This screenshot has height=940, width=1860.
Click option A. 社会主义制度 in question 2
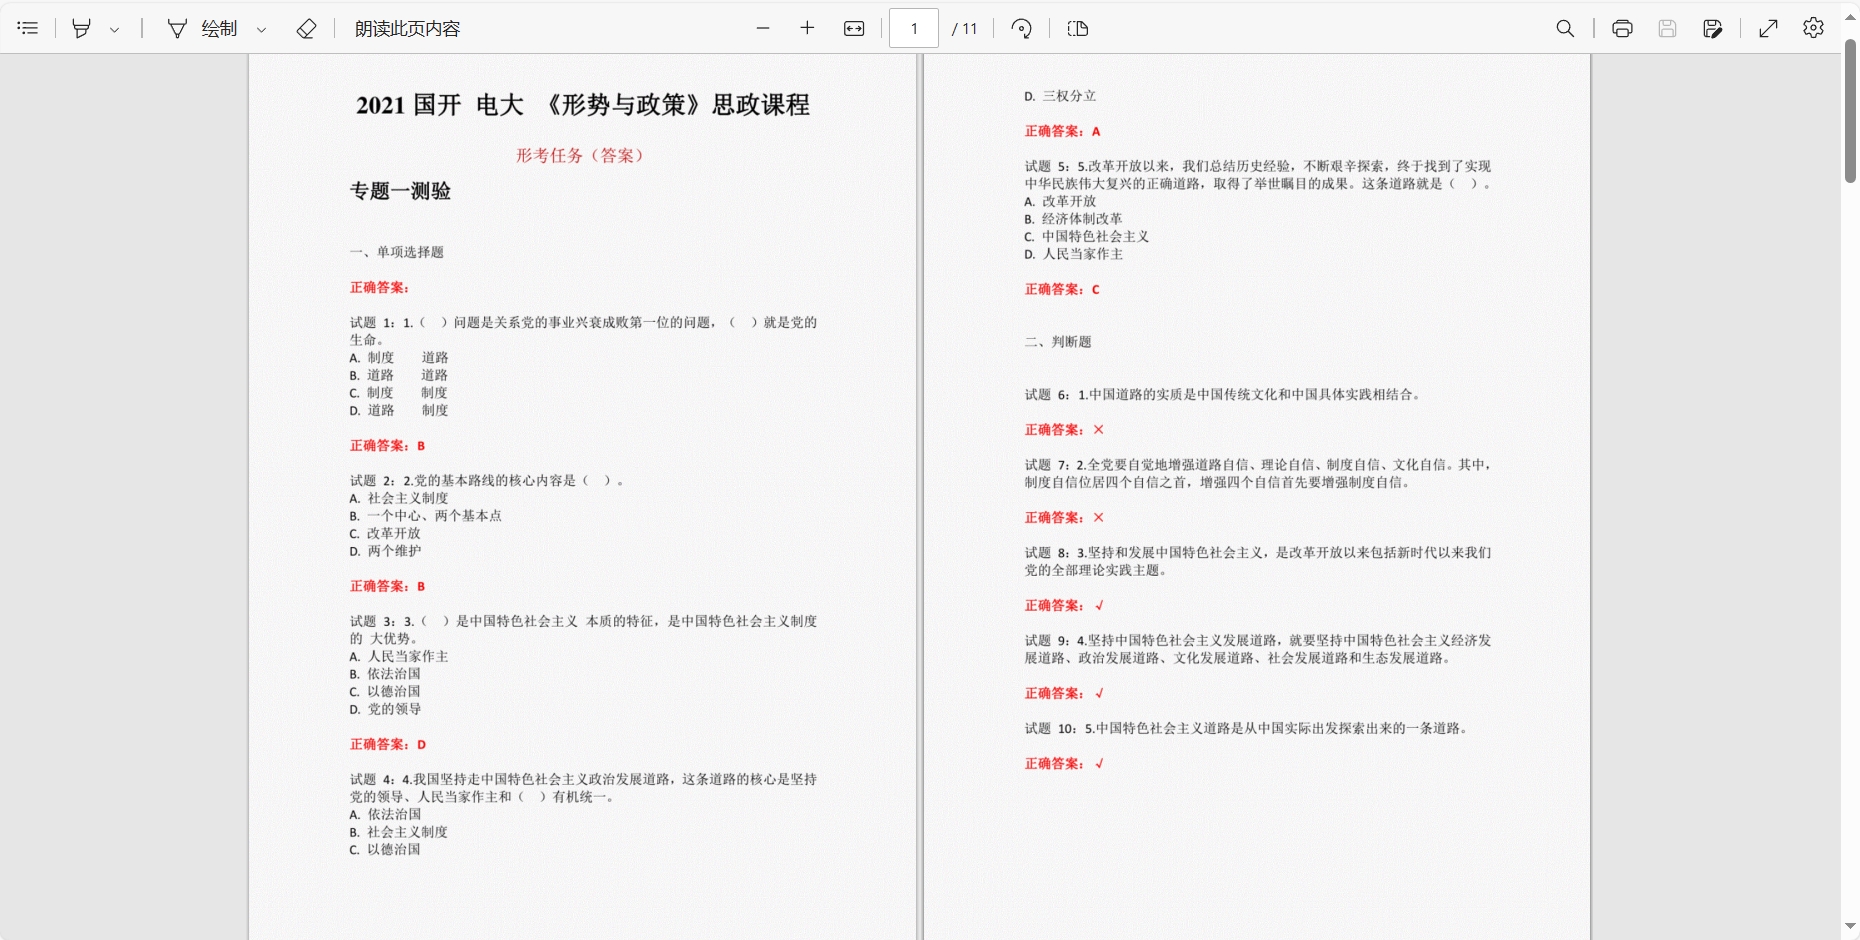(399, 498)
